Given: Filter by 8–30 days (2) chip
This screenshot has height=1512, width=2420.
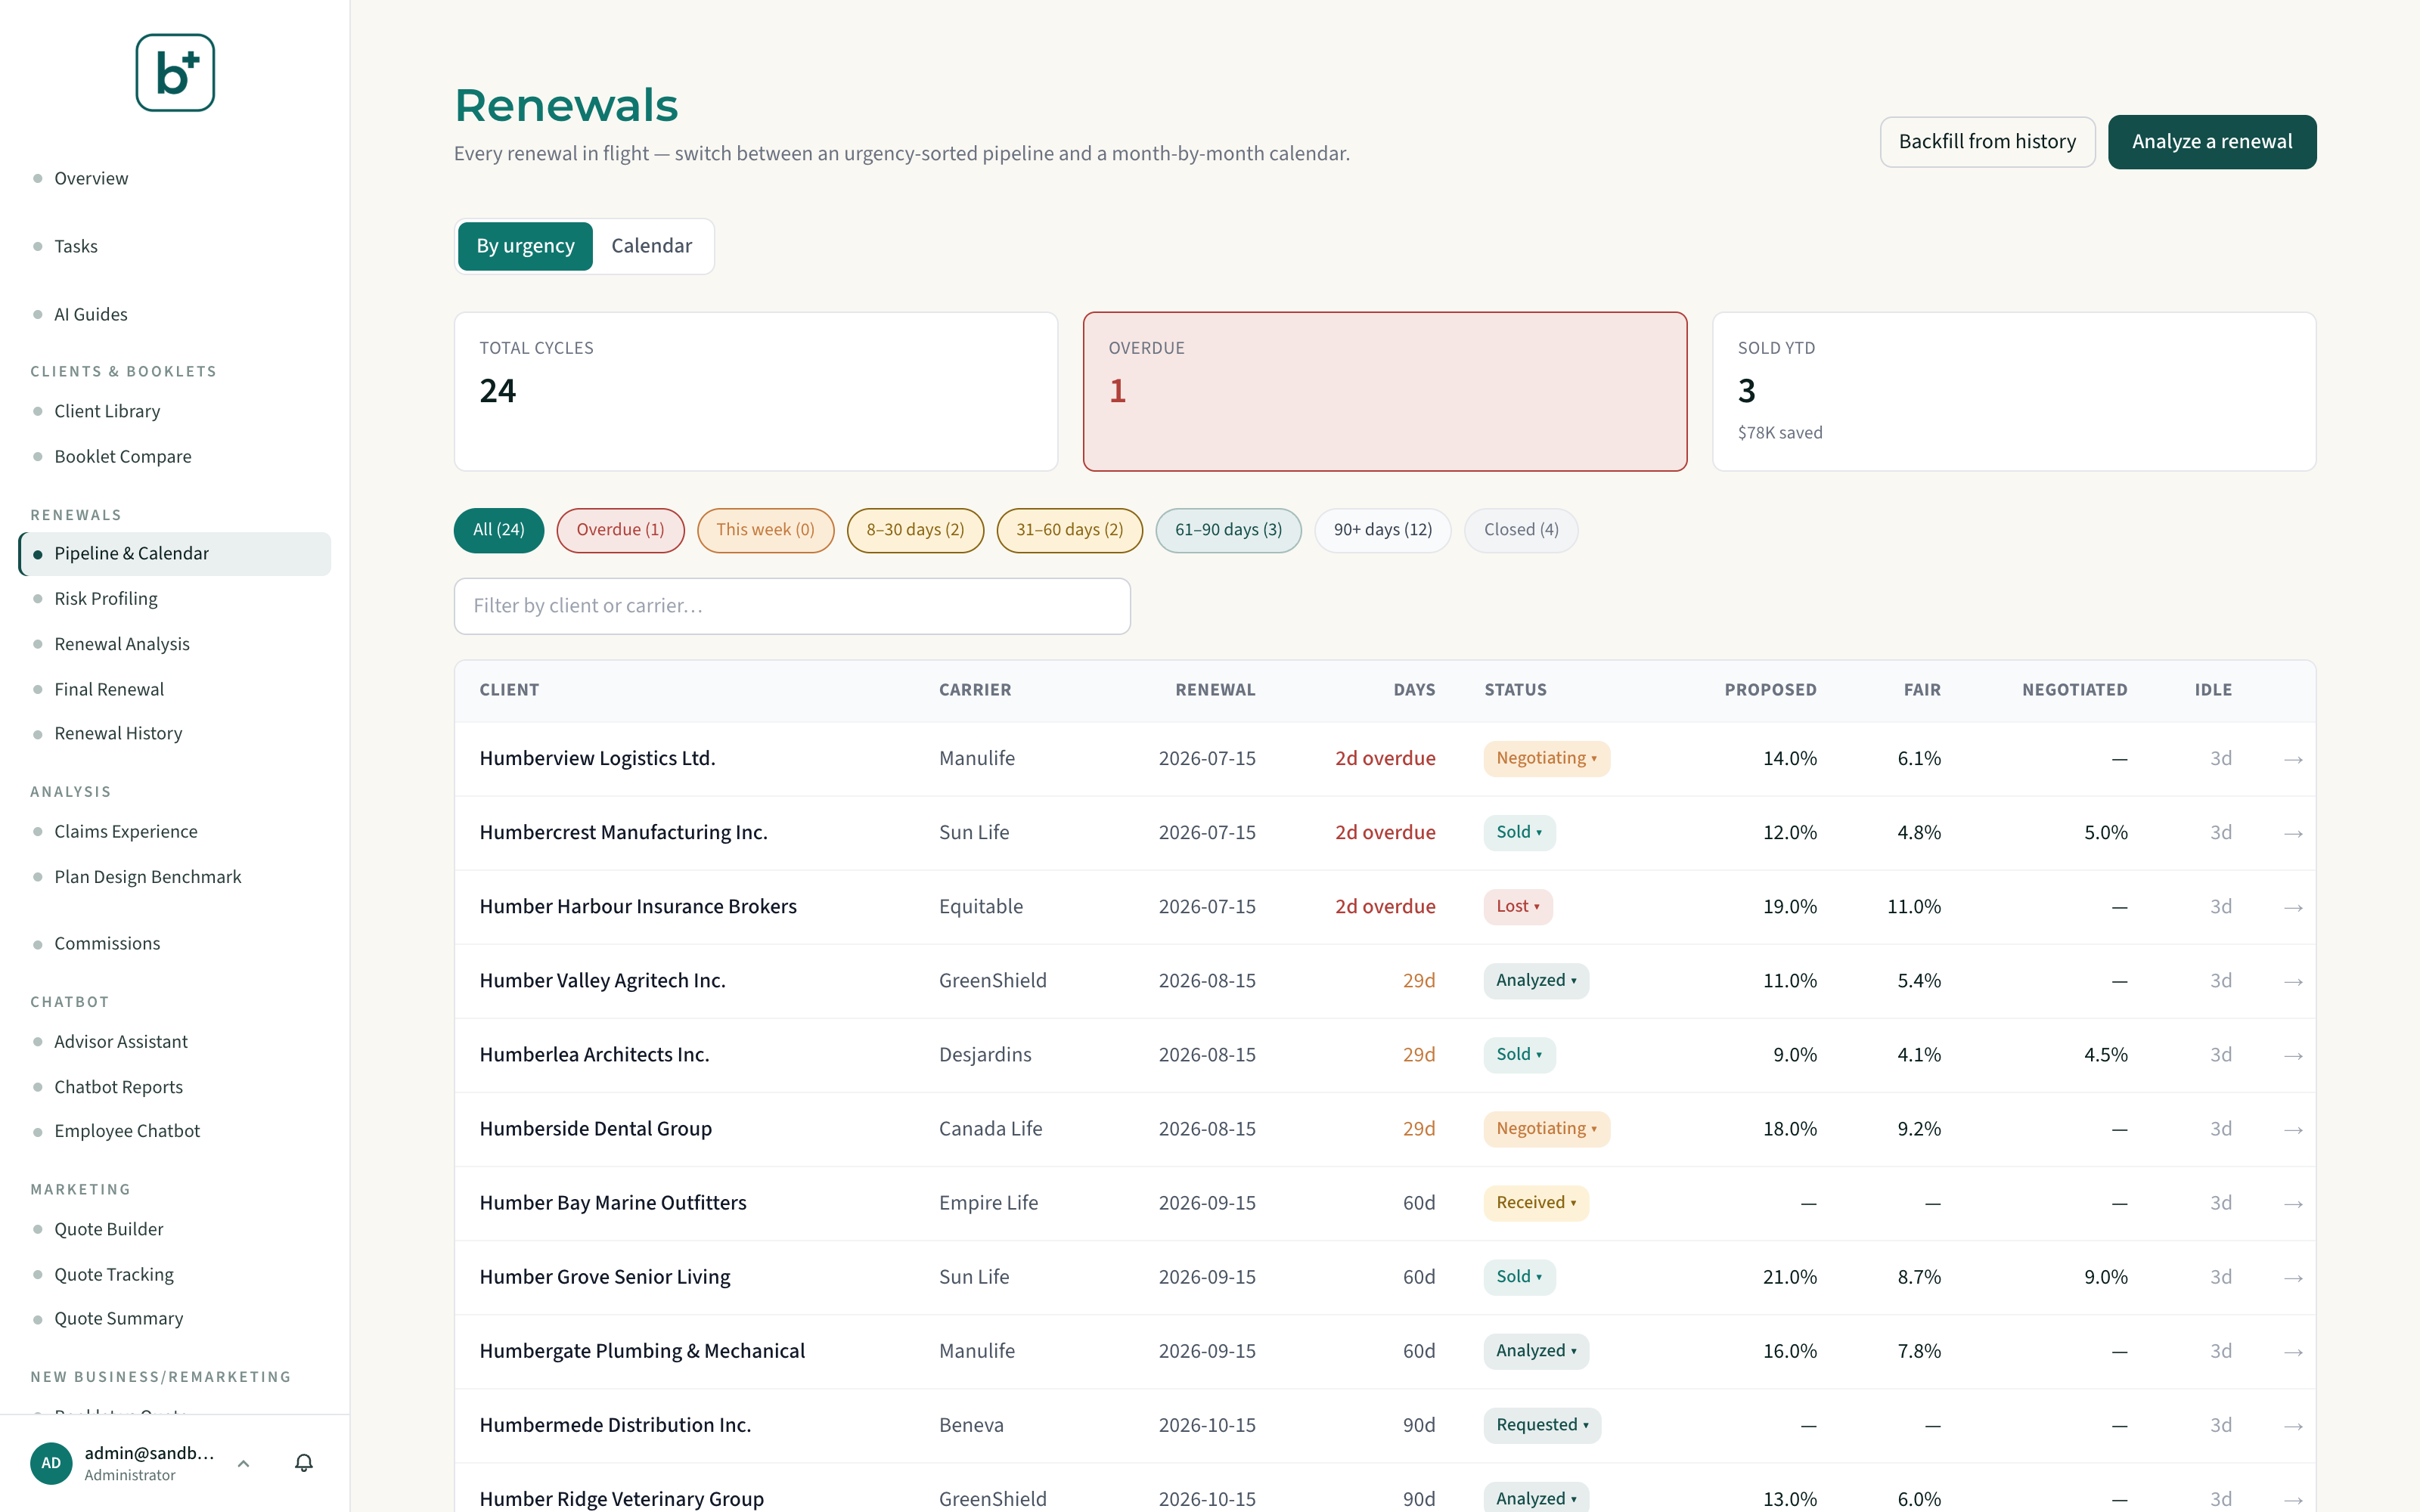Looking at the screenshot, I should (915, 530).
